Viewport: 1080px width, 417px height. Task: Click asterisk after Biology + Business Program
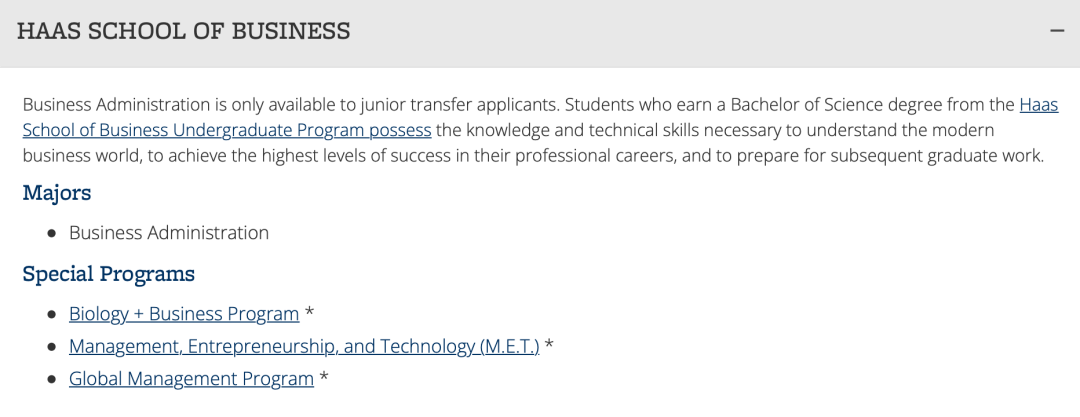(310, 314)
